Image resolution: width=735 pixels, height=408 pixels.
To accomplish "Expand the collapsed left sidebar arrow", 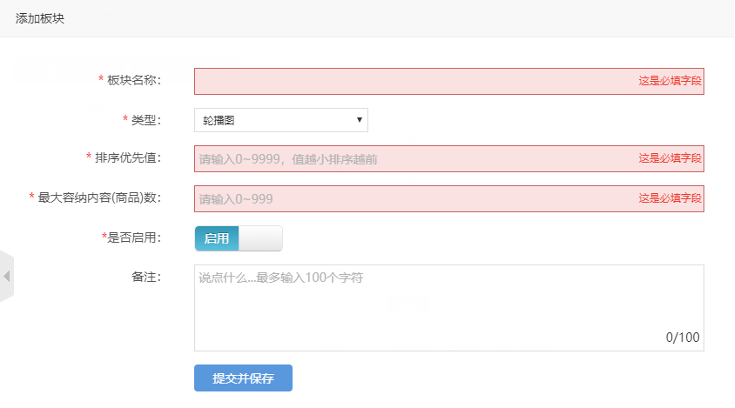I will [7, 276].
